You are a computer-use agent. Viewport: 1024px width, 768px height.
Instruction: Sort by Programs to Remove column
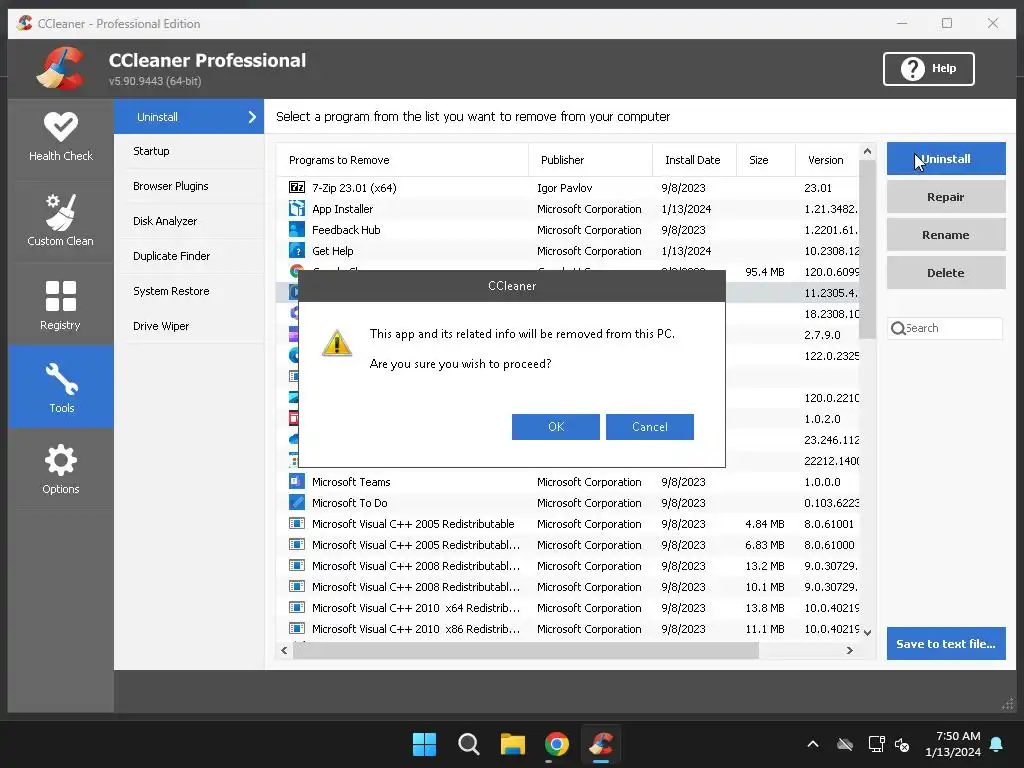[402, 160]
